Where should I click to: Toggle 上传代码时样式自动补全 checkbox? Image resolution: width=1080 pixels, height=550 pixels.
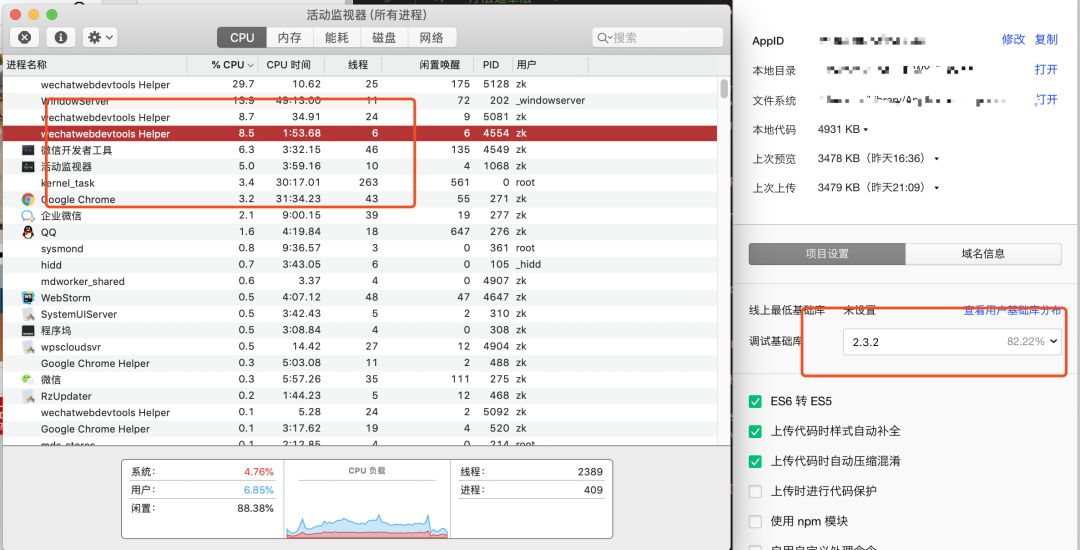755,432
